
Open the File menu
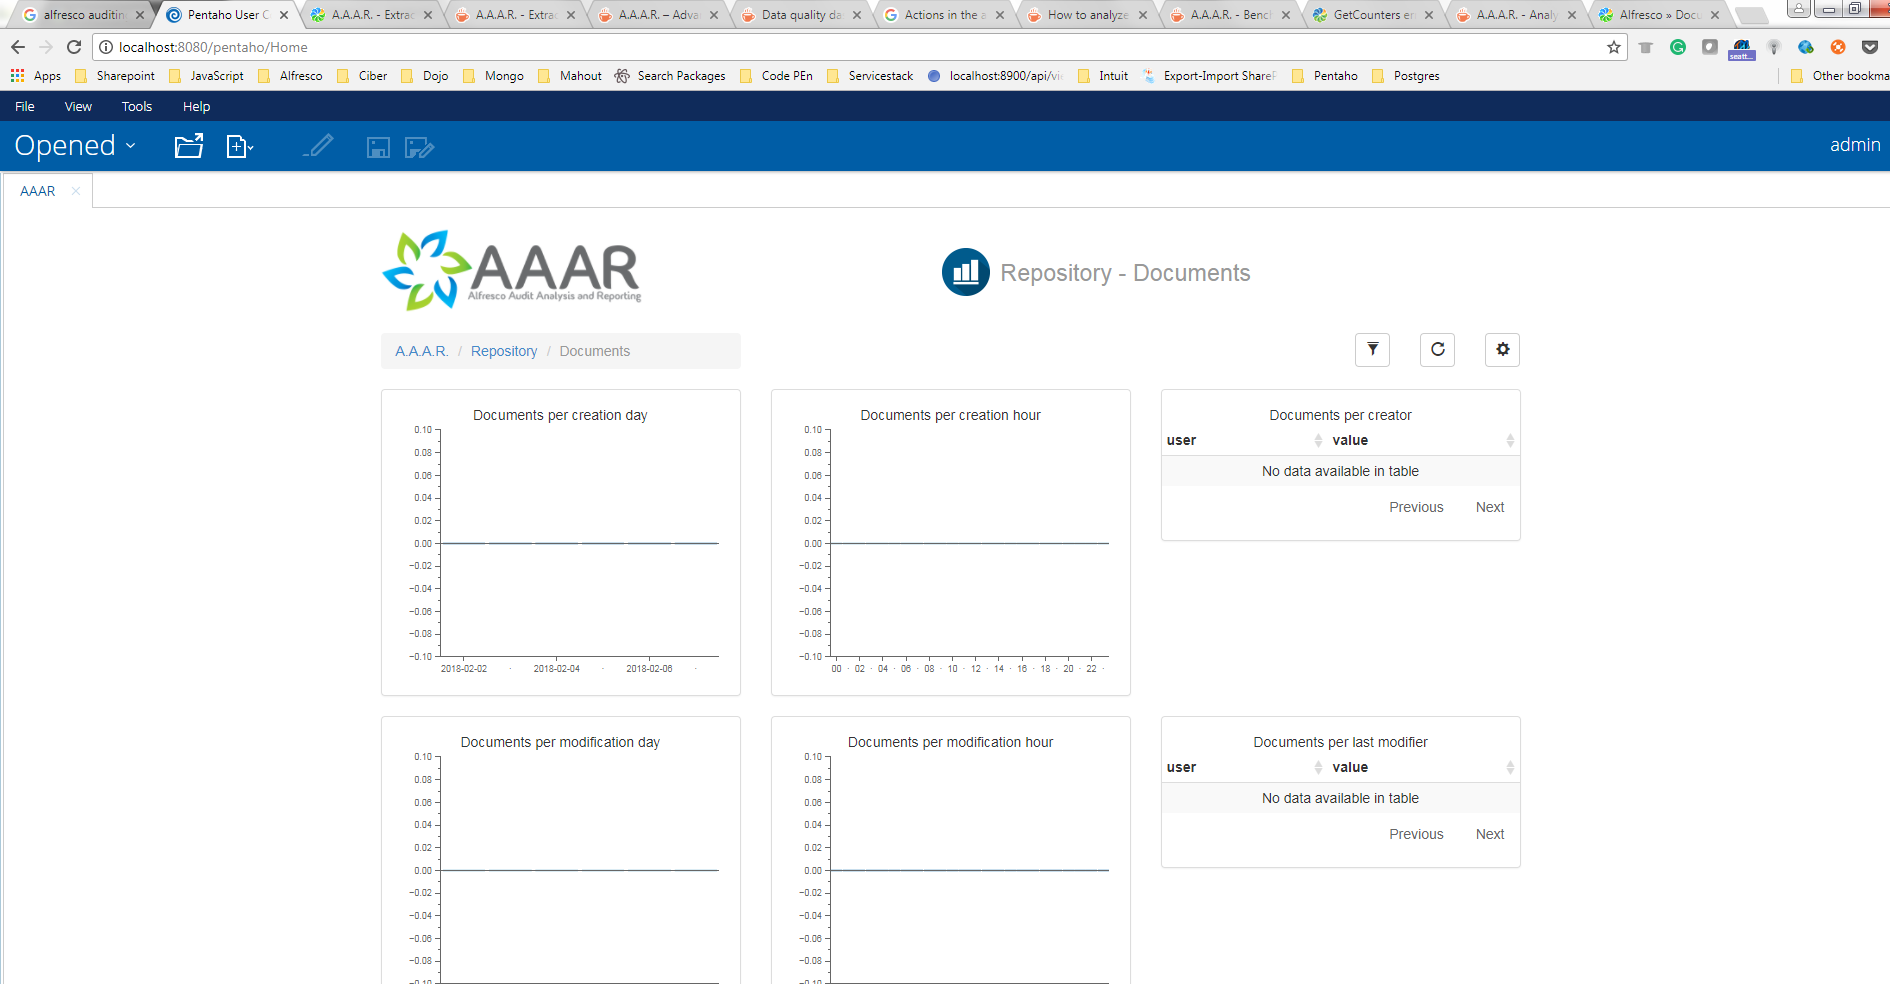pyautogui.click(x=25, y=106)
